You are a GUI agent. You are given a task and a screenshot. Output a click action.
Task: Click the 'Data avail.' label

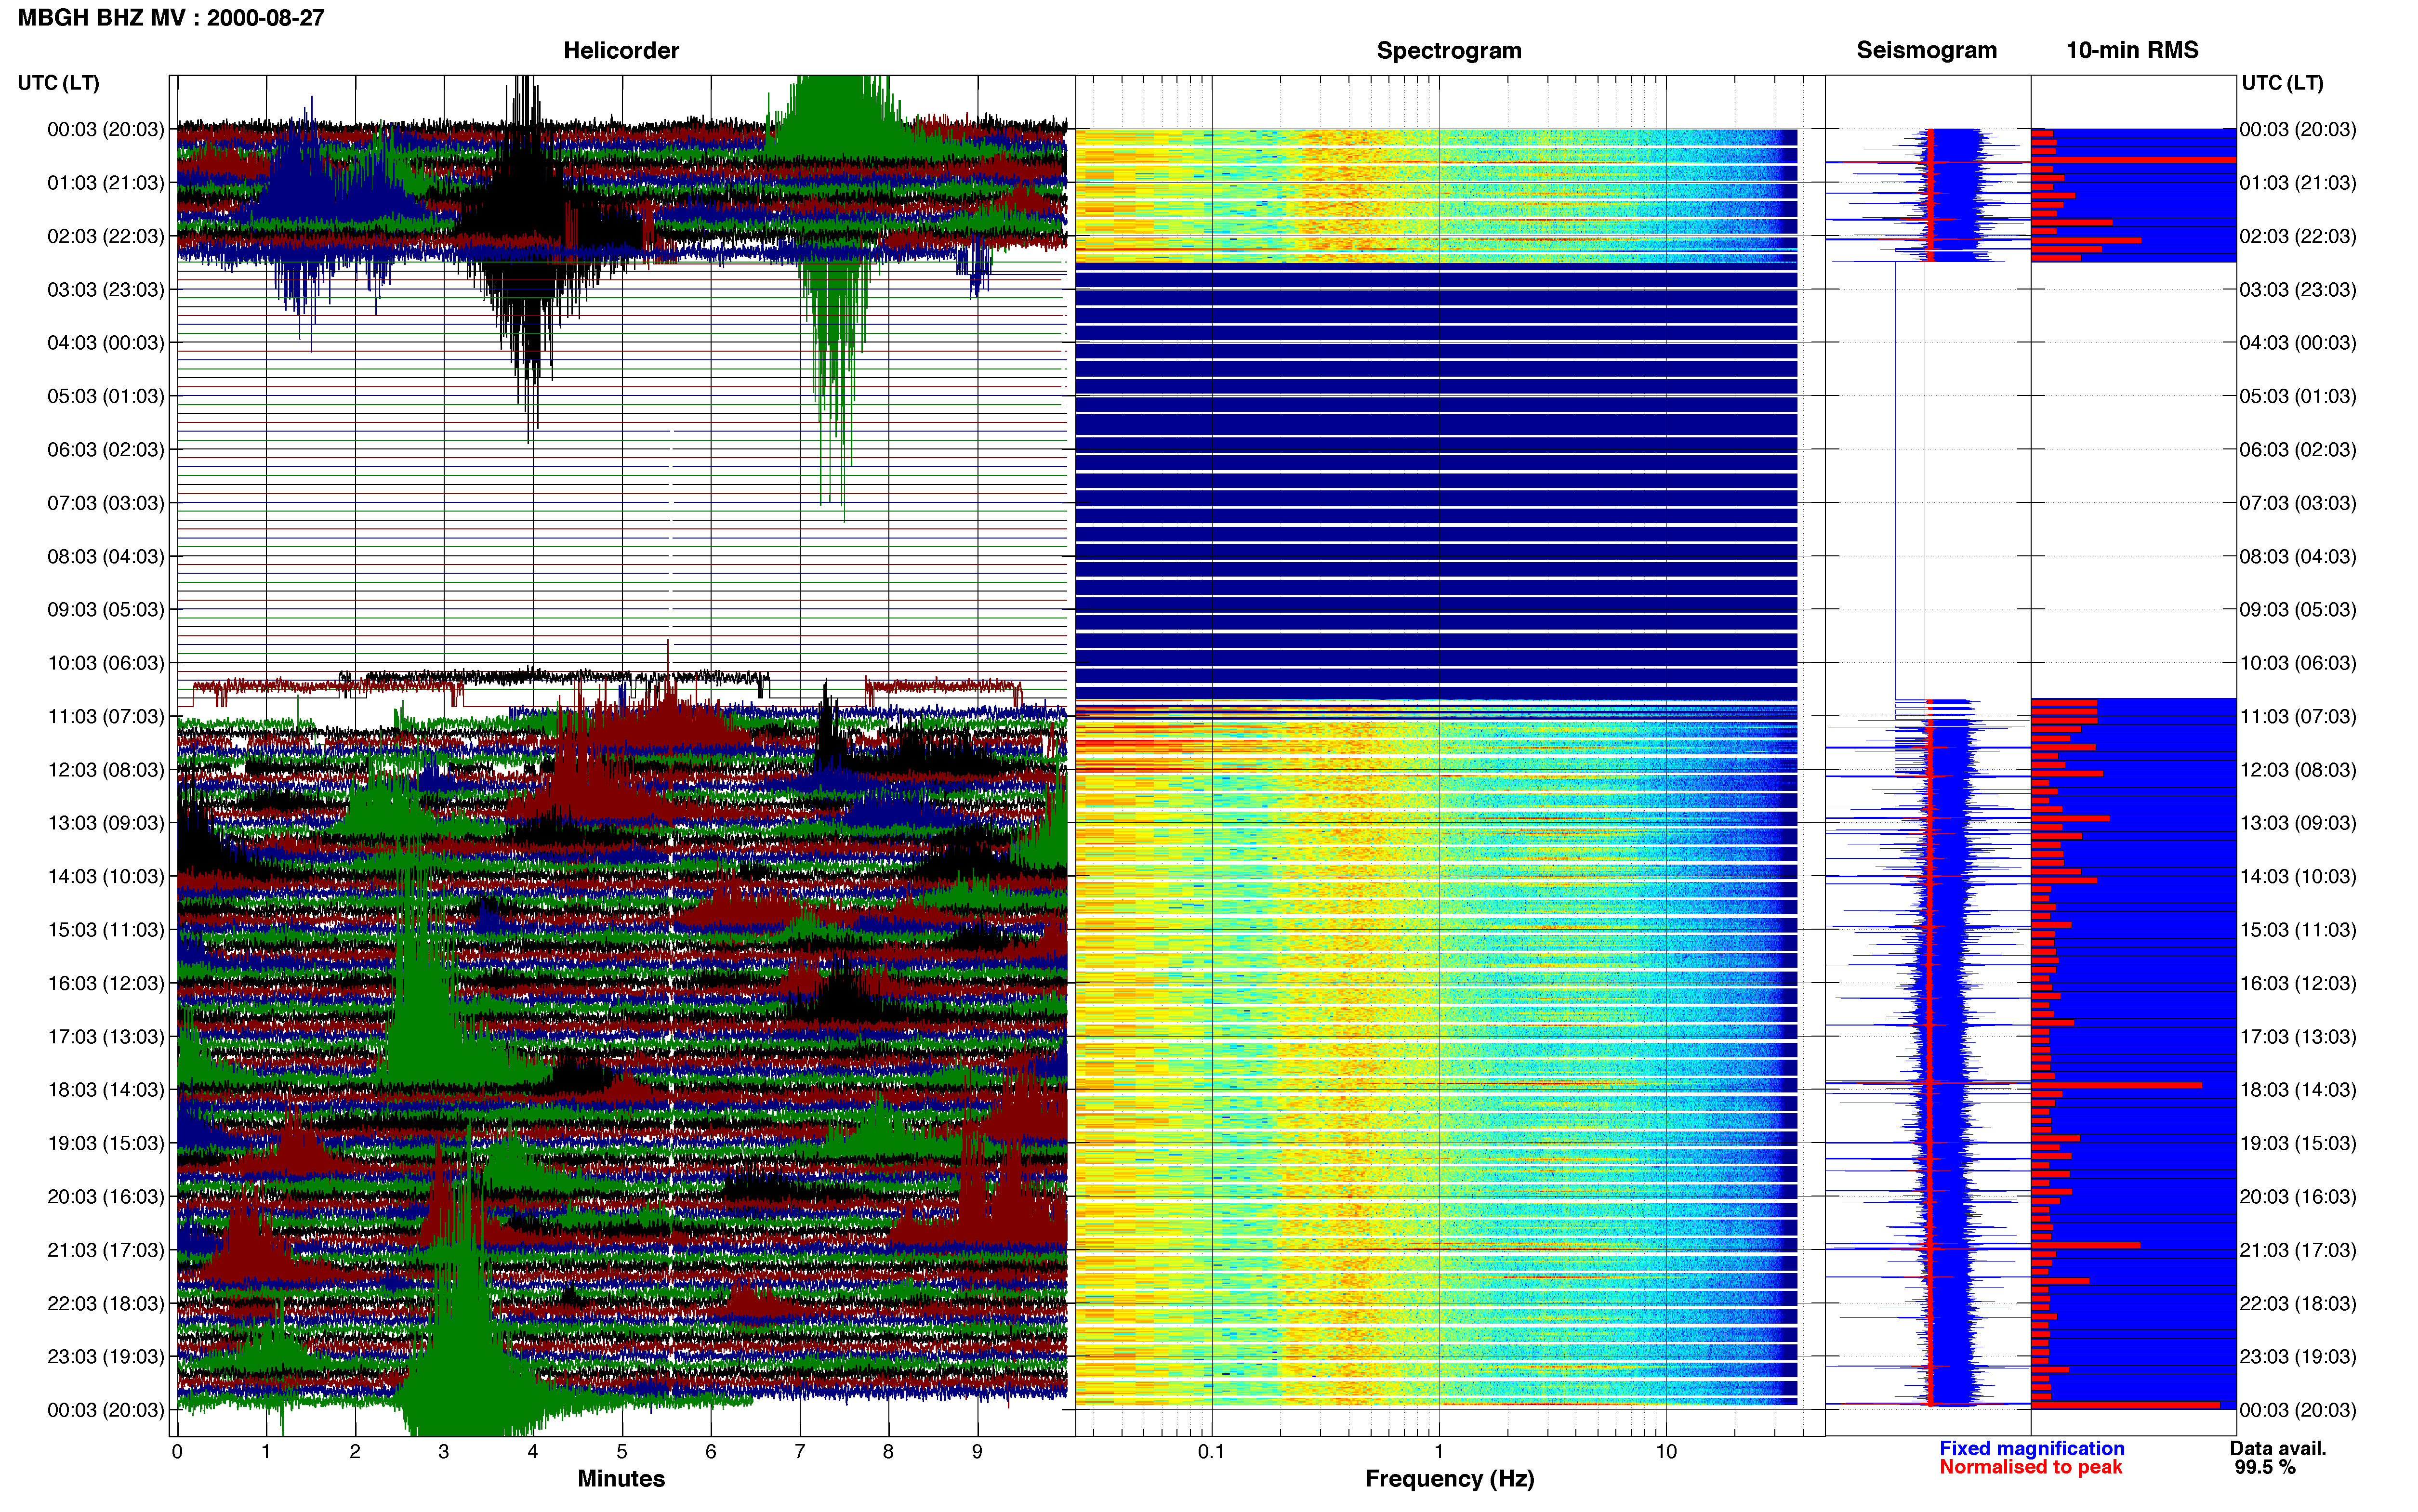[x=2278, y=1448]
